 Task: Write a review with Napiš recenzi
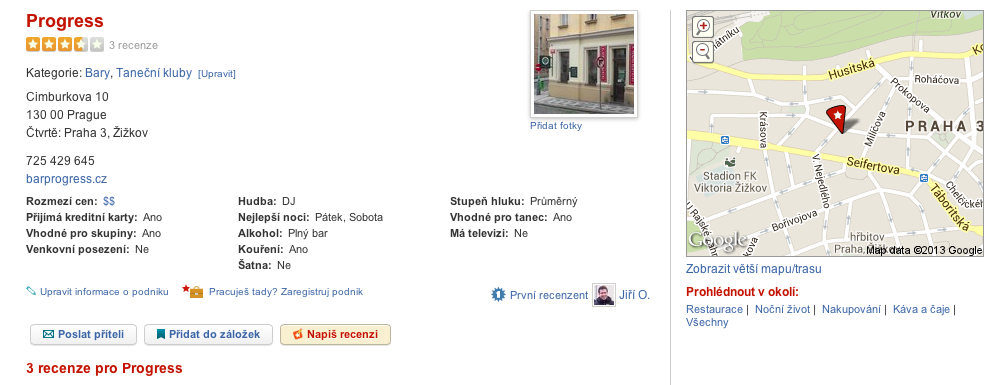[x=335, y=334]
